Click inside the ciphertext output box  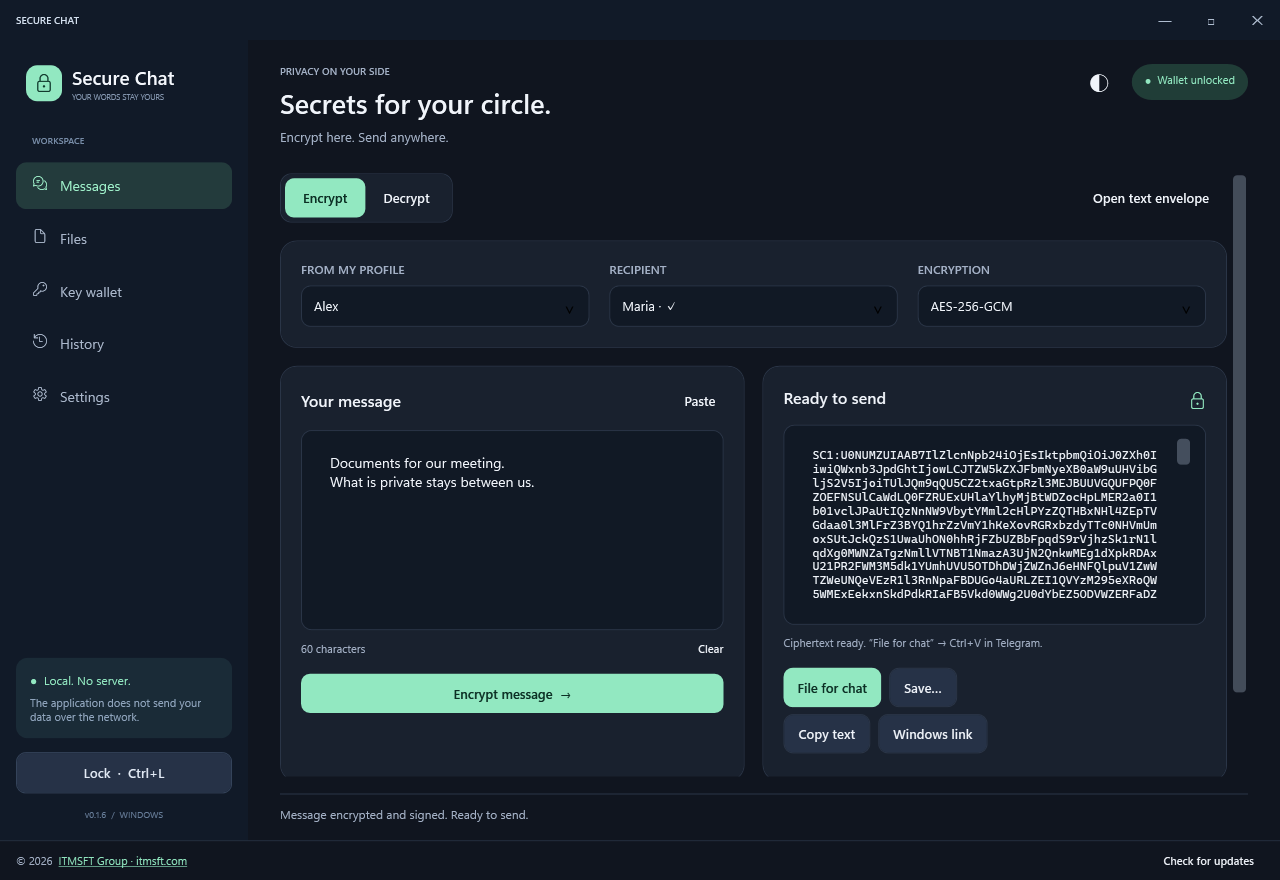(995, 525)
